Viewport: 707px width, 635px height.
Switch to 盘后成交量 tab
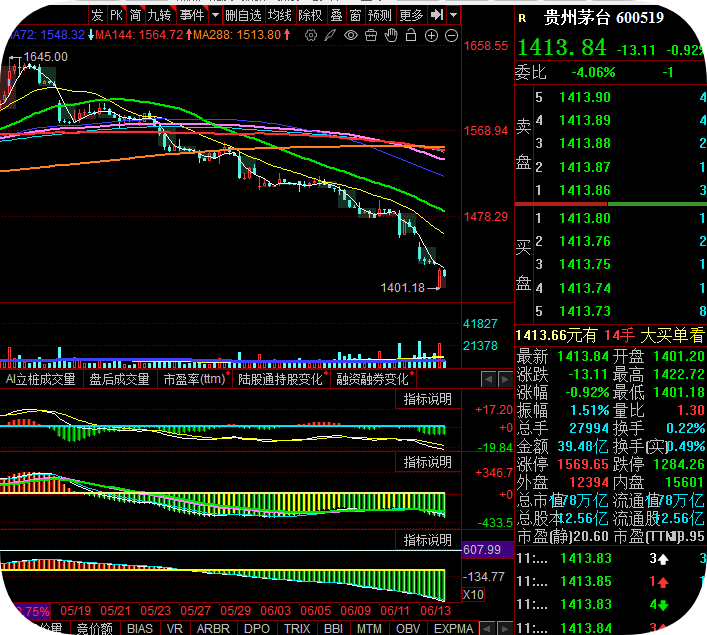coord(119,379)
